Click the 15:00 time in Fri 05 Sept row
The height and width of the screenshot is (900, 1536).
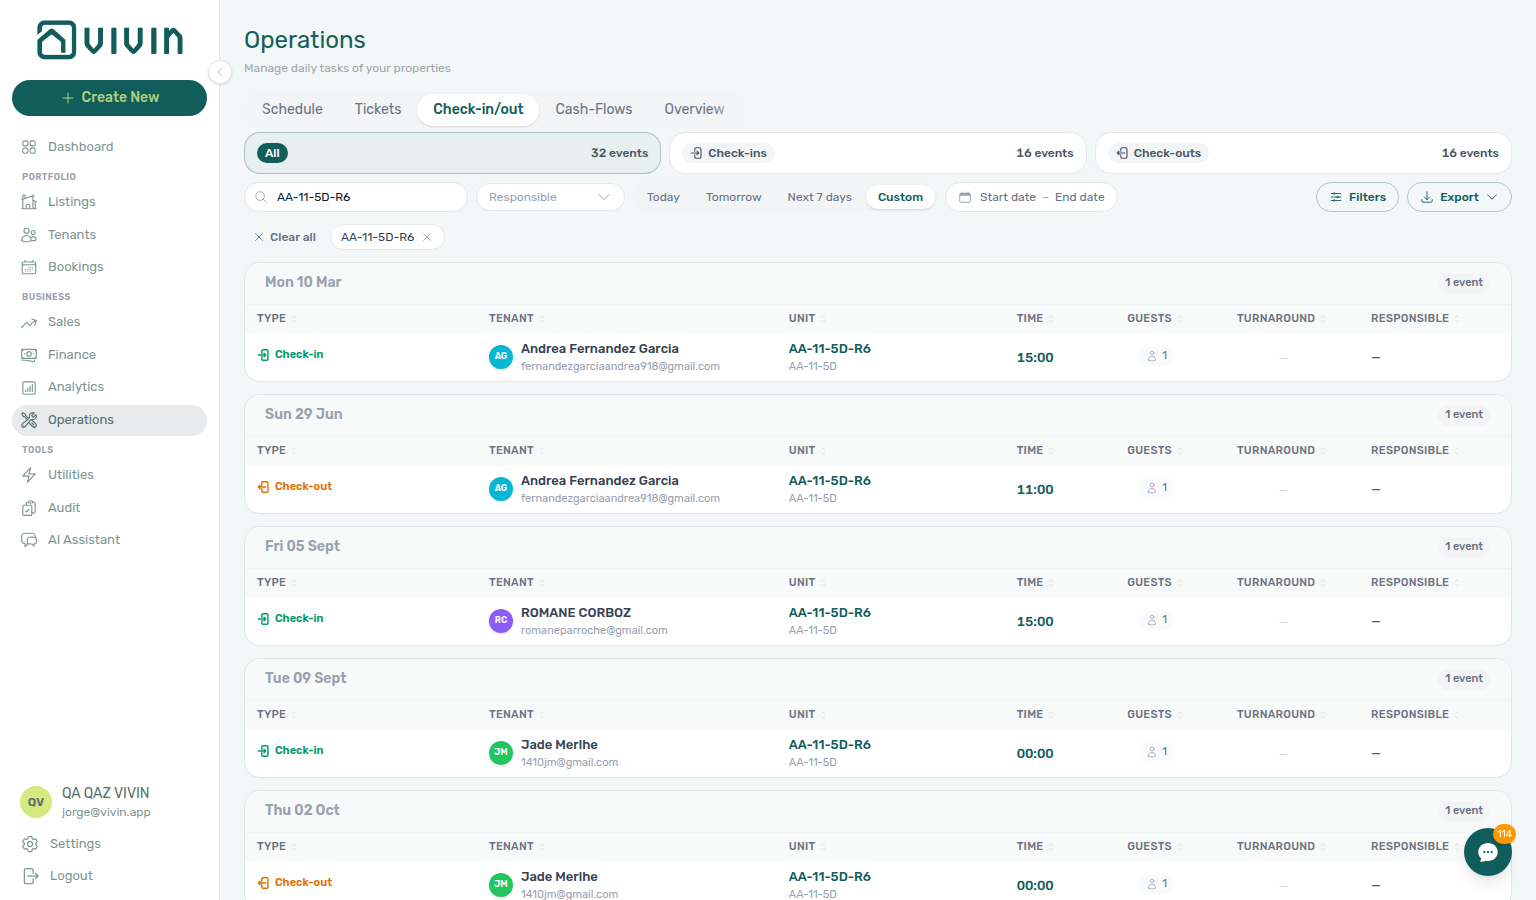1035,622
